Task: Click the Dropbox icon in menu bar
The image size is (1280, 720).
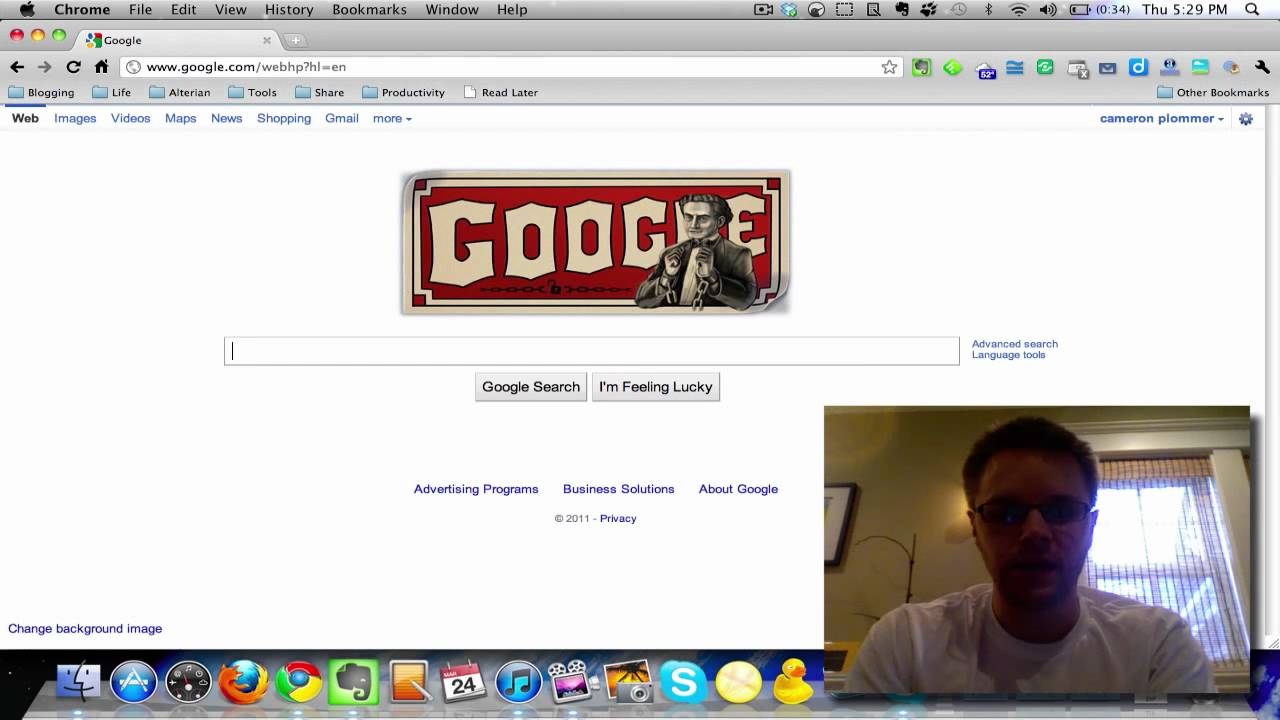Action: click(x=789, y=10)
